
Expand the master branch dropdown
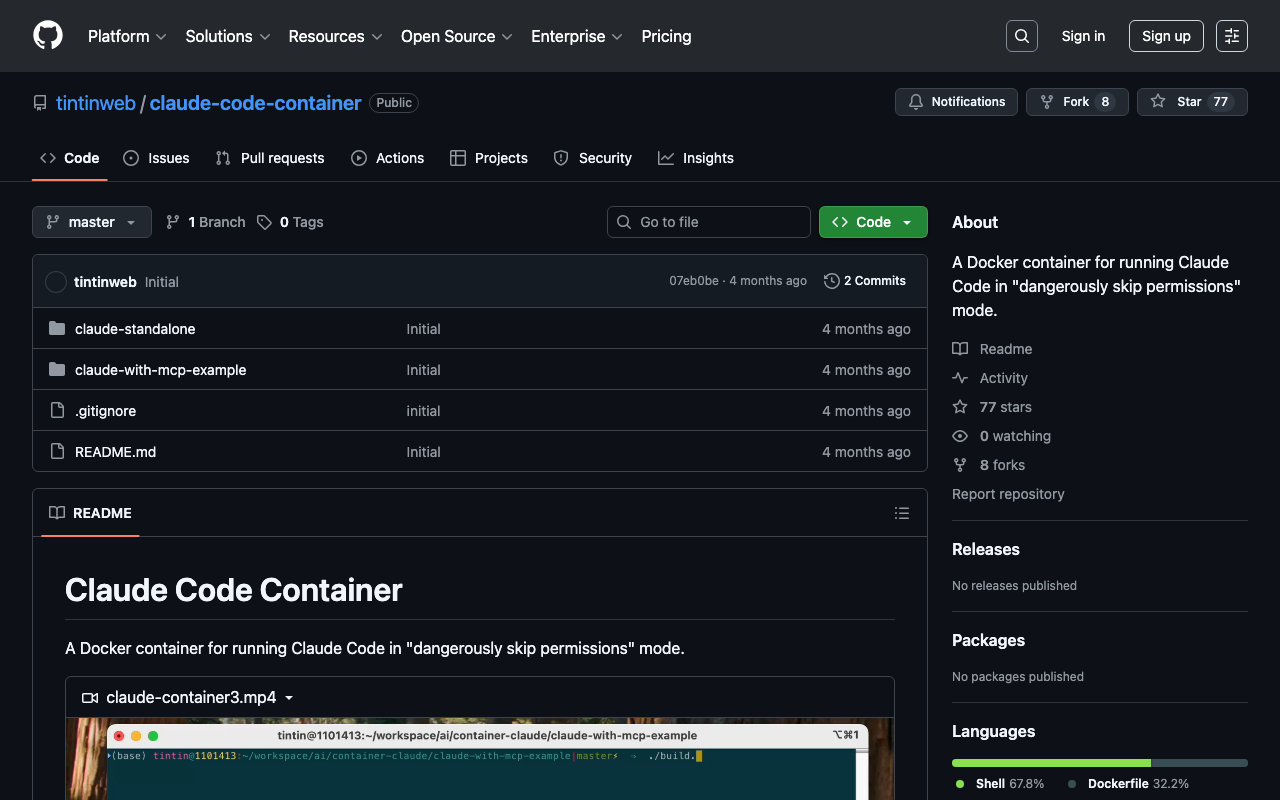pos(92,222)
